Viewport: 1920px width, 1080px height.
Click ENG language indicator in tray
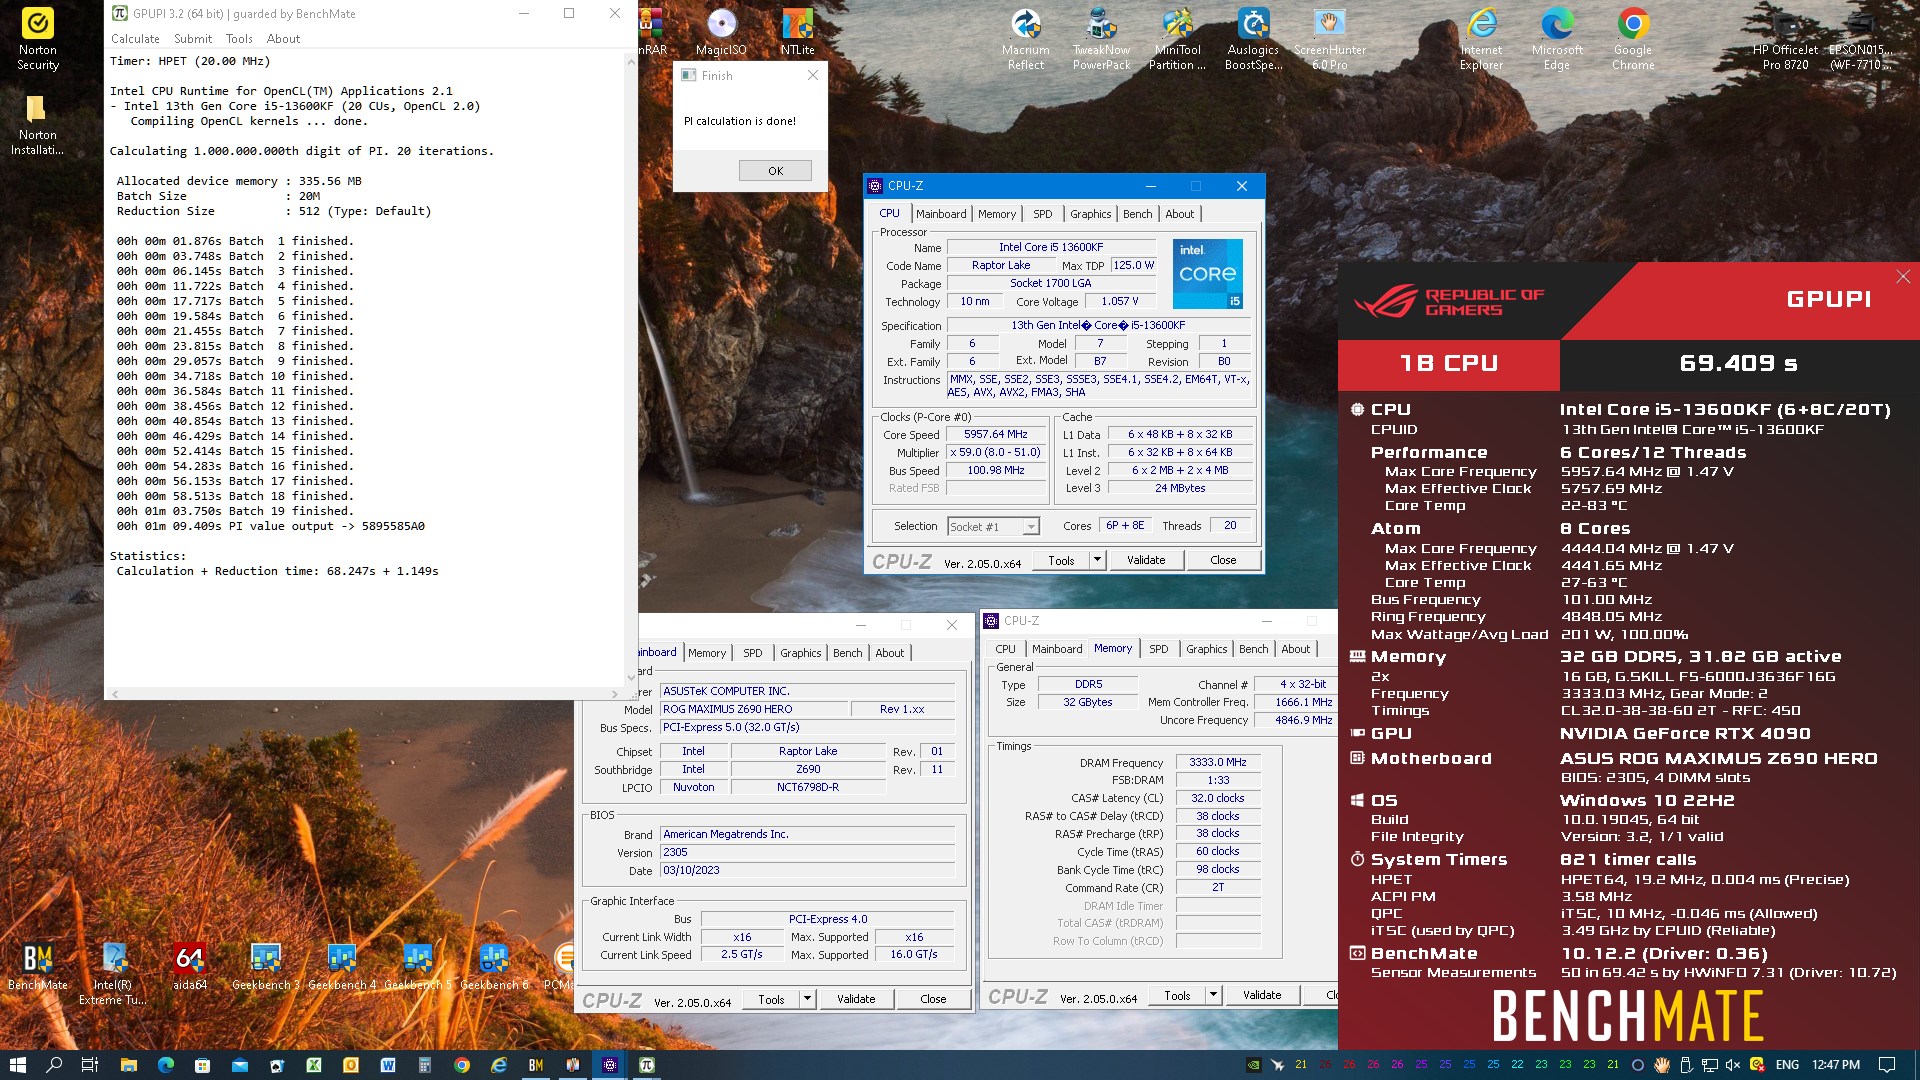pyautogui.click(x=1787, y=1065)
